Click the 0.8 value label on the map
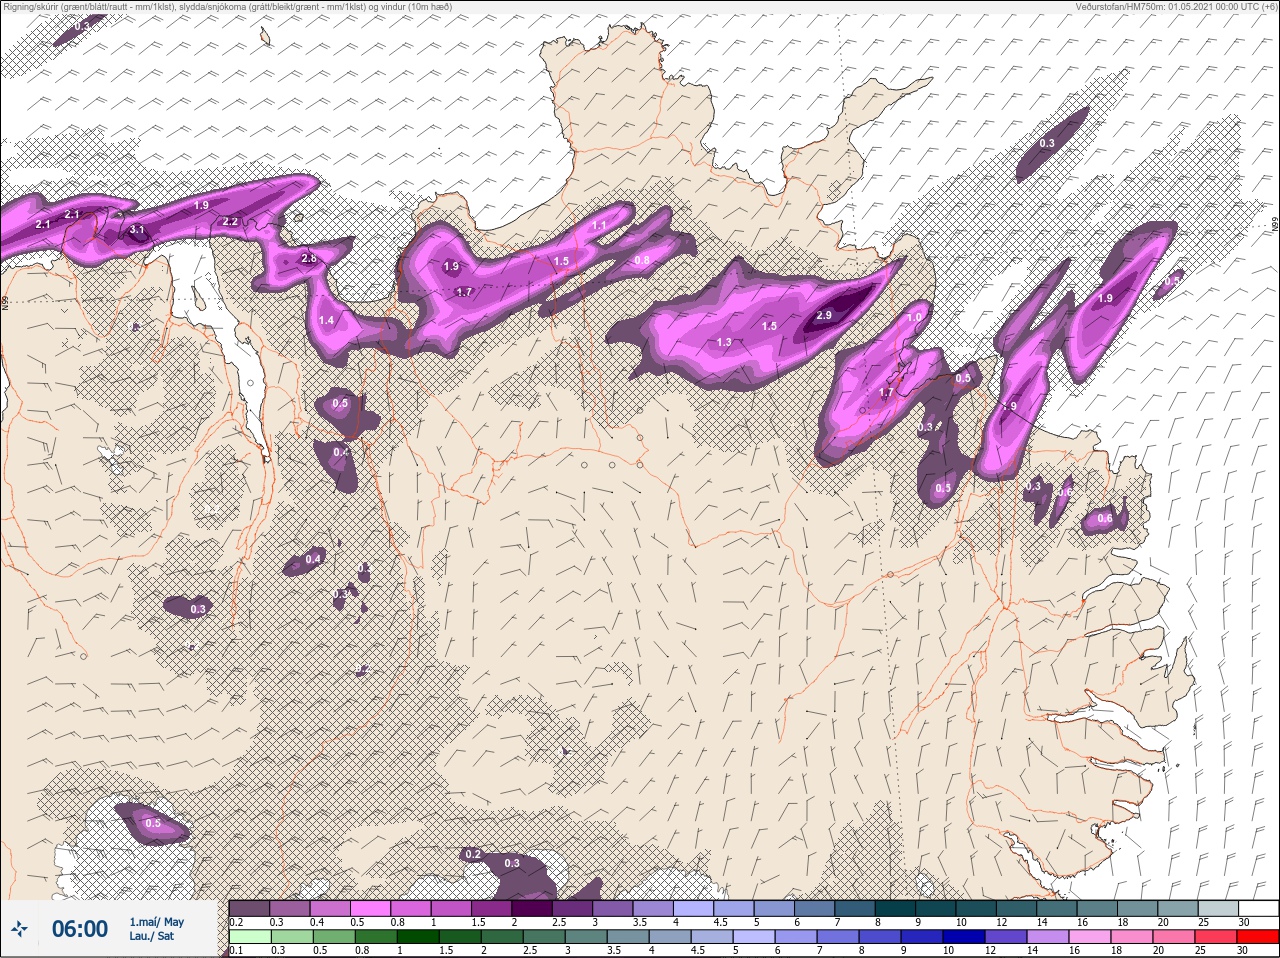The image size is (1280, 958). tap(642, 261)
